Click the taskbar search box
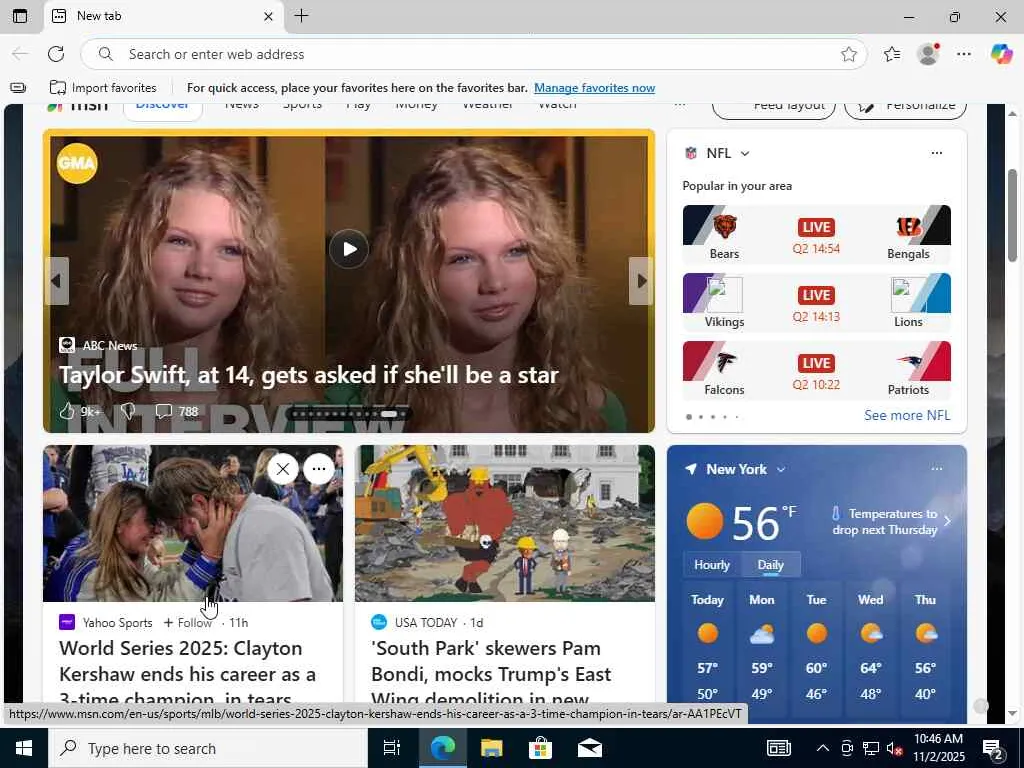 (208, 748)
